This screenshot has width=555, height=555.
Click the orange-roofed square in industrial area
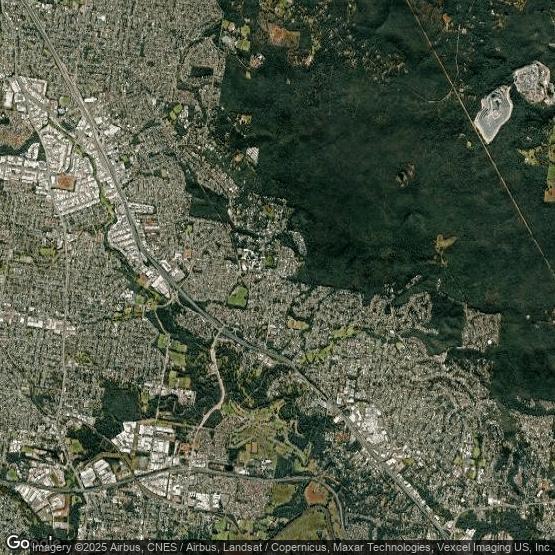(64, 182)
